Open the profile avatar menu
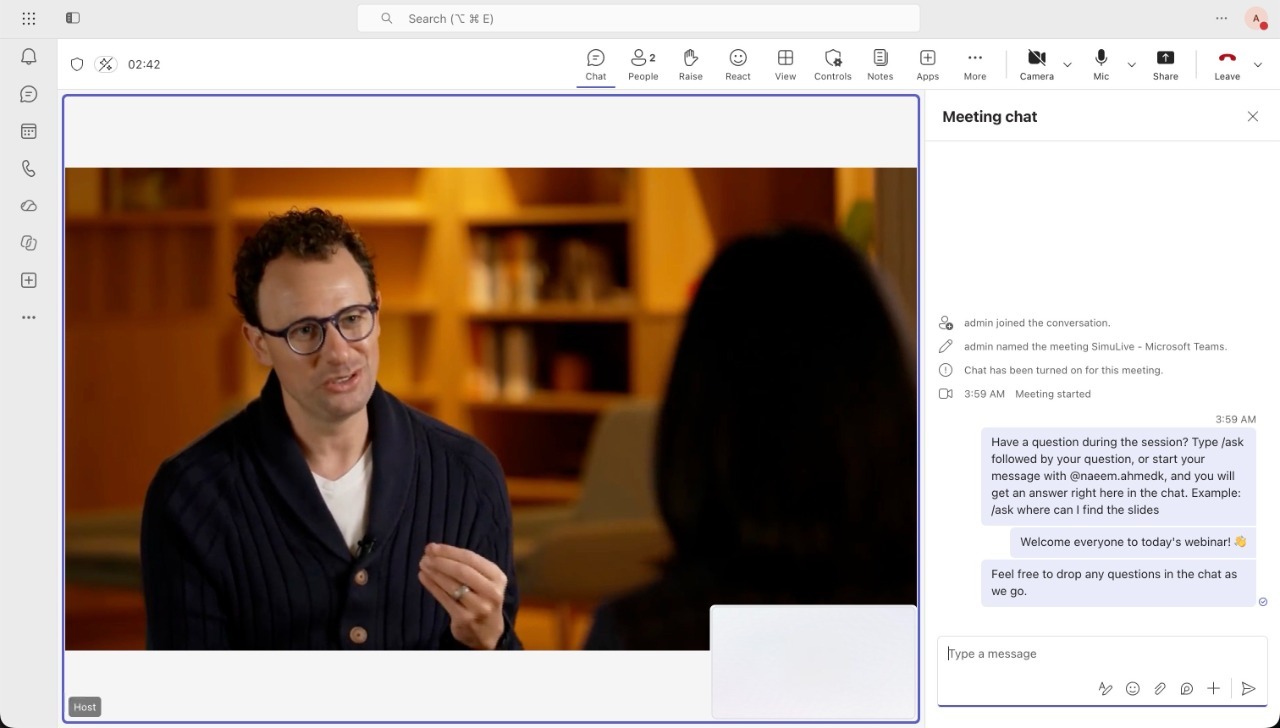Screen dimensions: 1280x728 tap(1256, 18)
